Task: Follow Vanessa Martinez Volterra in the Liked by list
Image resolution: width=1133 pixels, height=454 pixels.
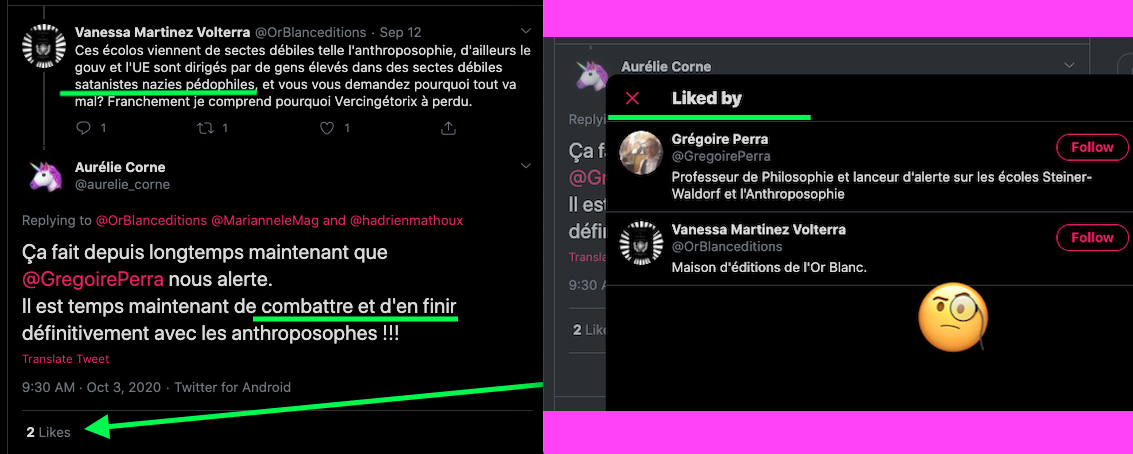Action: [x=1092, y=237]
